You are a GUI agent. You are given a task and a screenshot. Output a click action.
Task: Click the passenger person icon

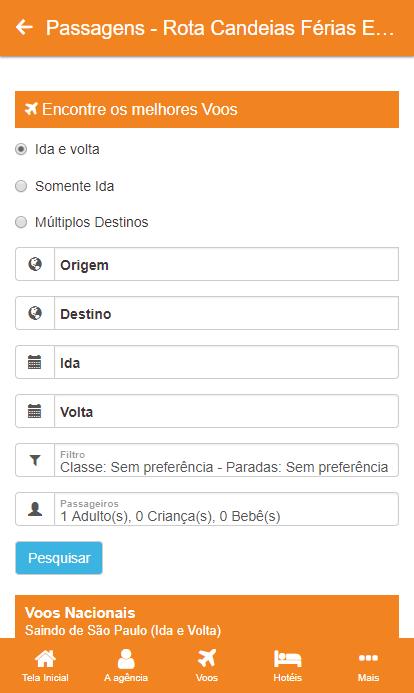35,509
